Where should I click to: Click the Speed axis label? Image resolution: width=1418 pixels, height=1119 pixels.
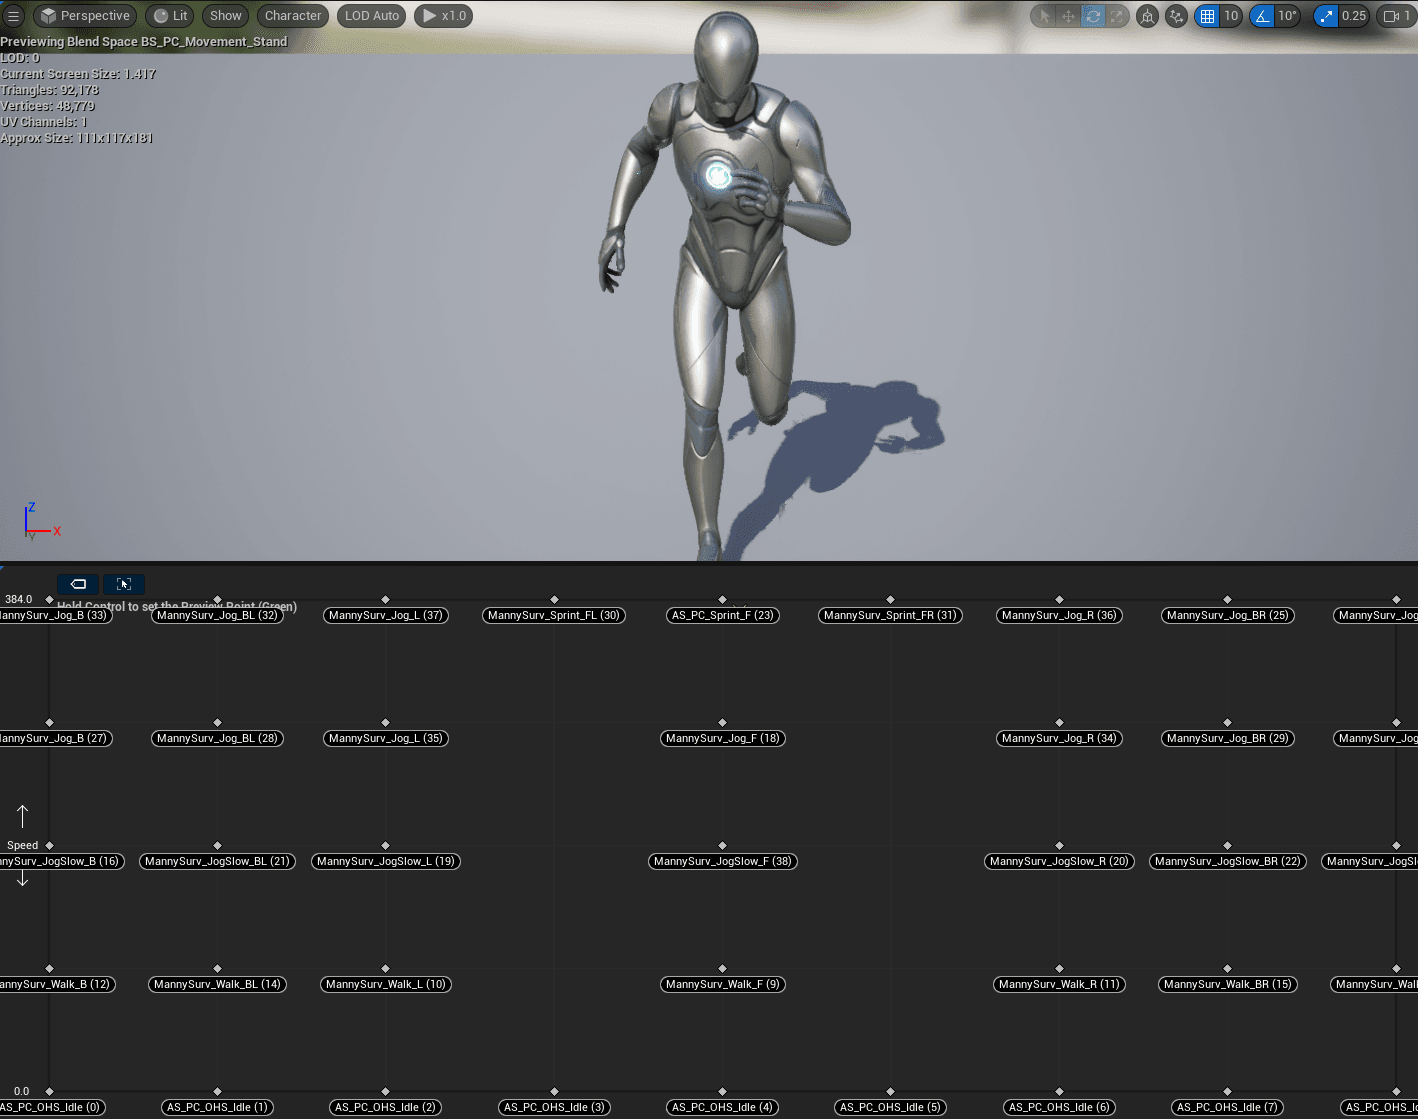[22, 845]
